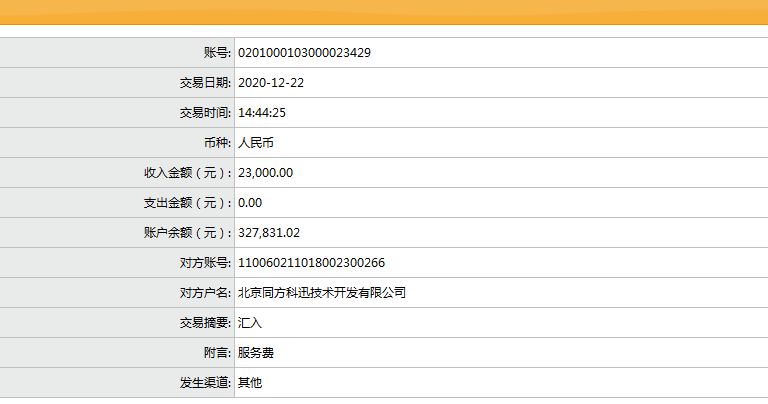Click the 对方户名 field label
Screen dimensions: 768x404
pos(205,293)
